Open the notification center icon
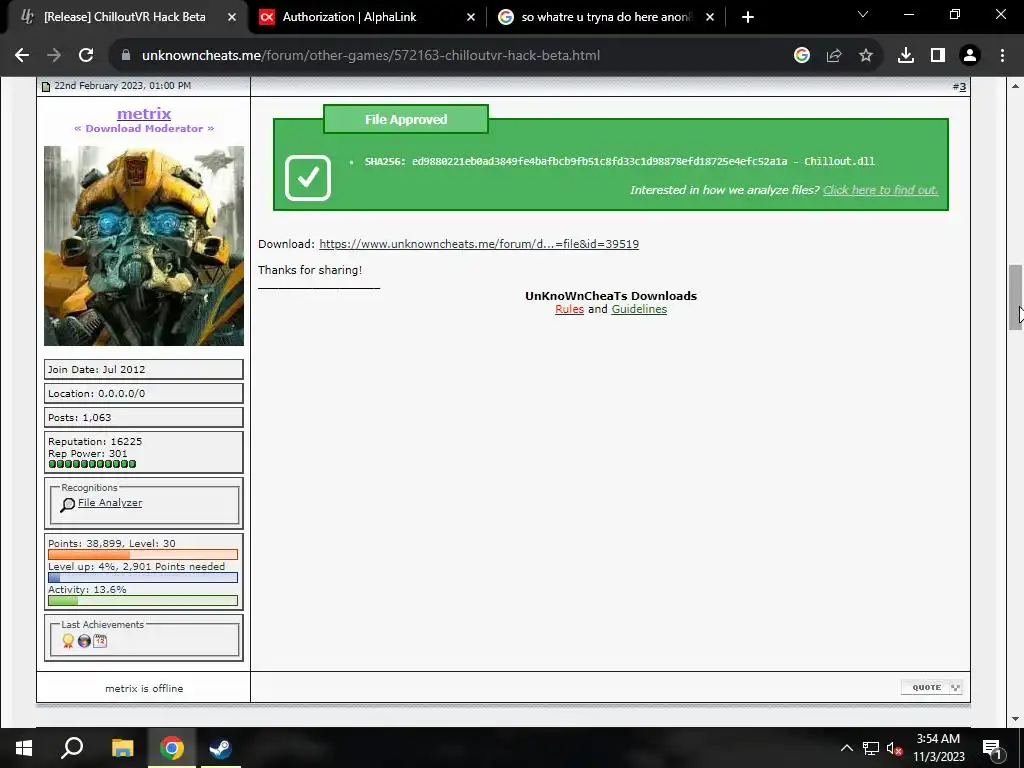Viewport: 1024px width, 768px height. [992, 748]
